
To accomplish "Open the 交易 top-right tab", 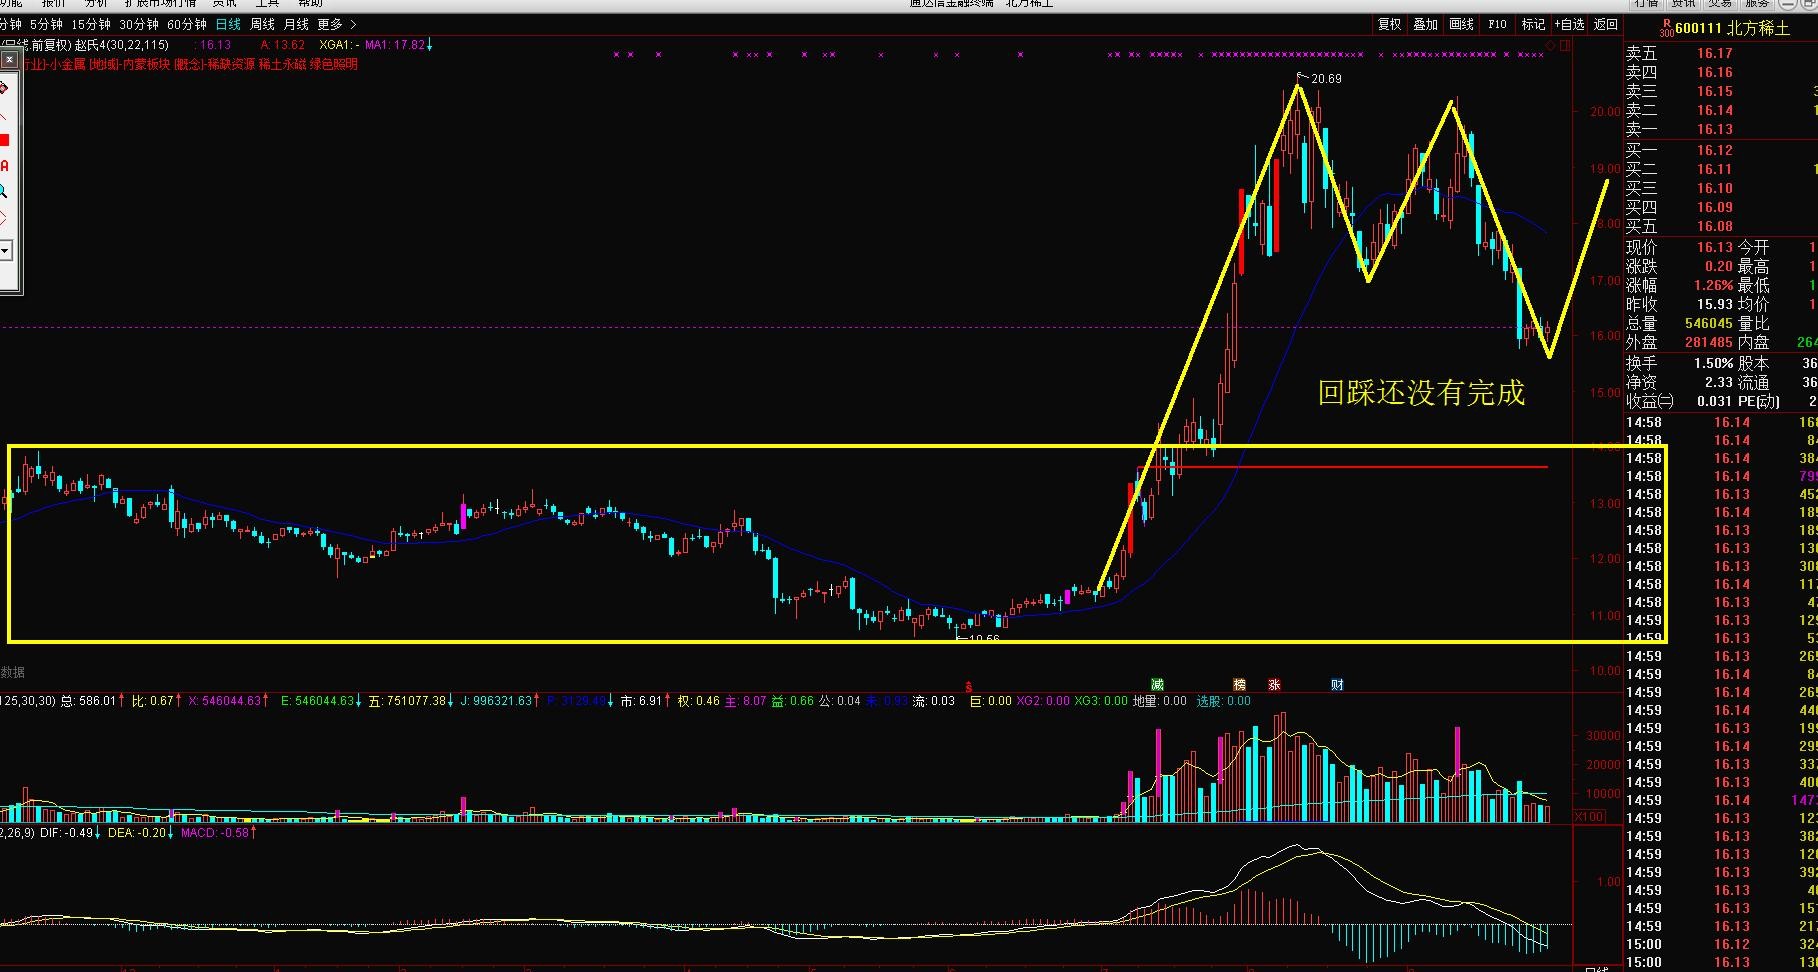I will [1720, 4].
